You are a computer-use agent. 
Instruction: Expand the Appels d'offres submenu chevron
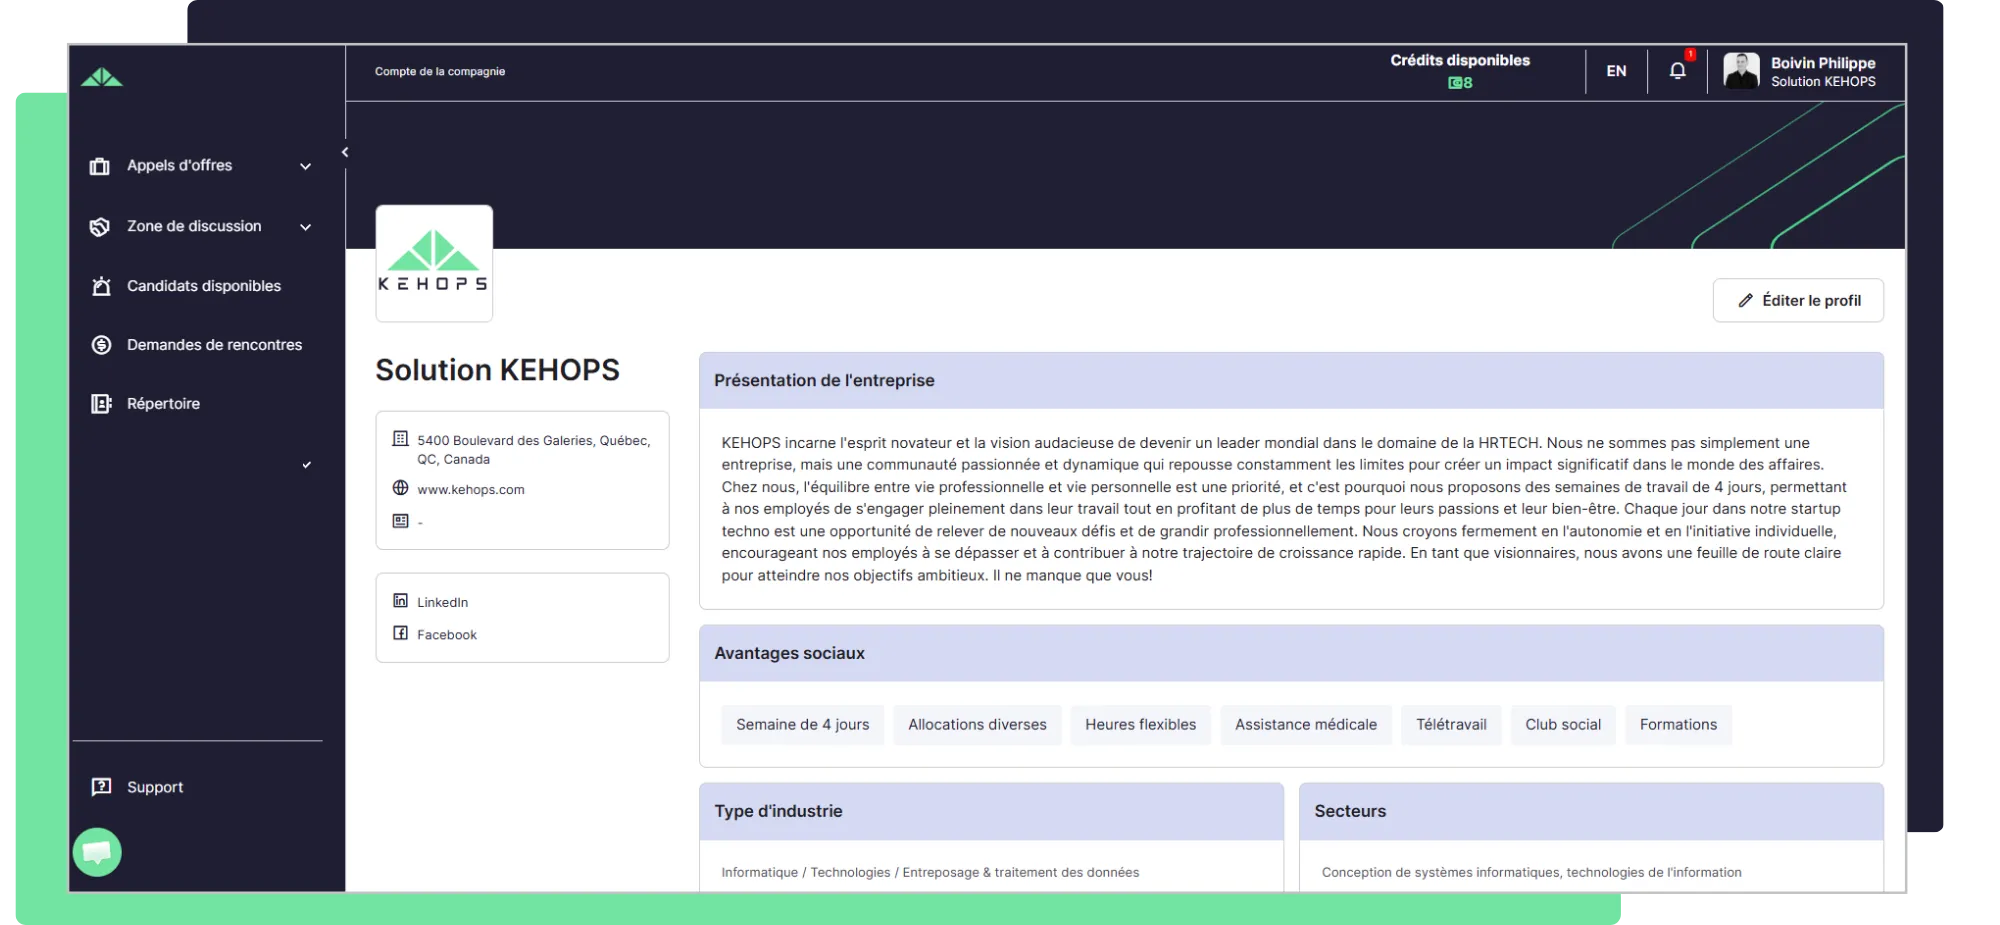click(x=306, y=167)
